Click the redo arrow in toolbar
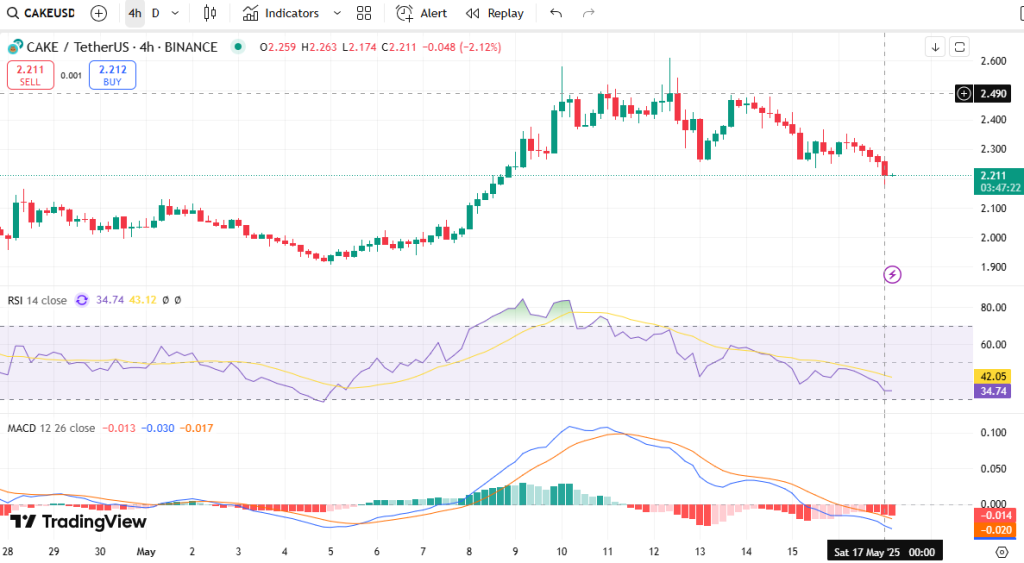1024x563 pixels. 589,13
